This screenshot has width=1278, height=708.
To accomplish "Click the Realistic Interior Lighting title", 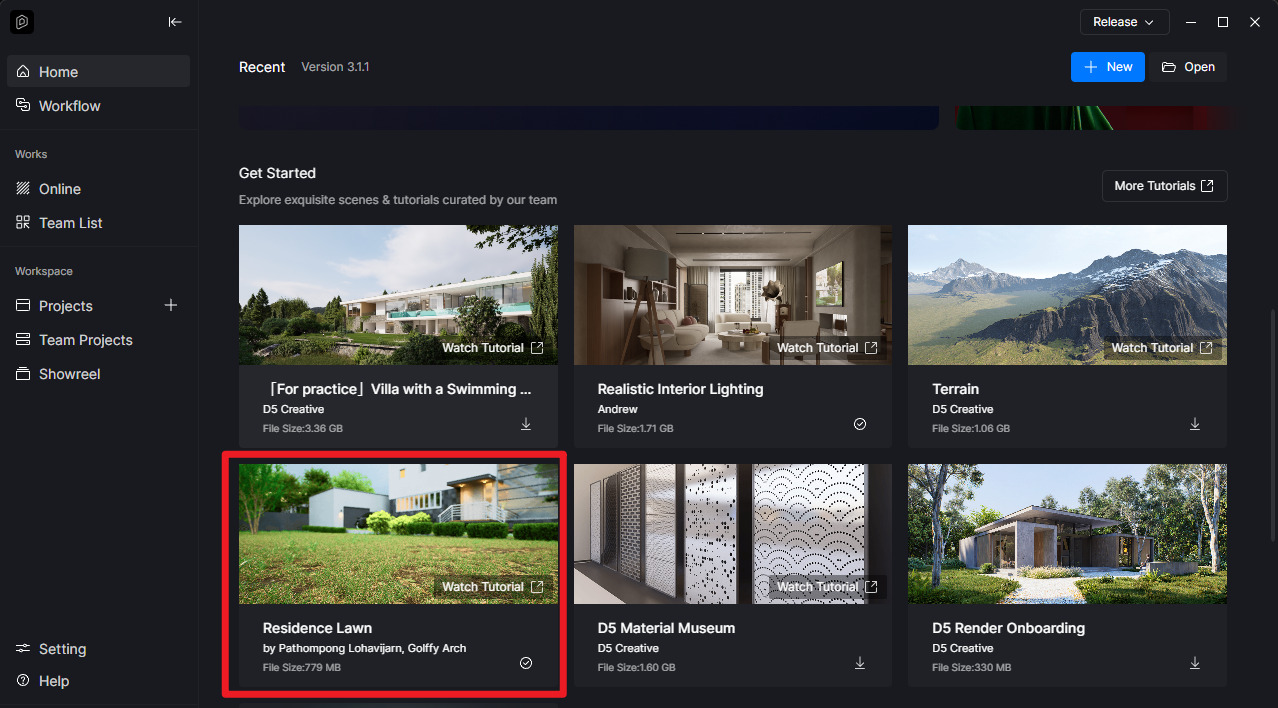I will click(x=680, y=389).
